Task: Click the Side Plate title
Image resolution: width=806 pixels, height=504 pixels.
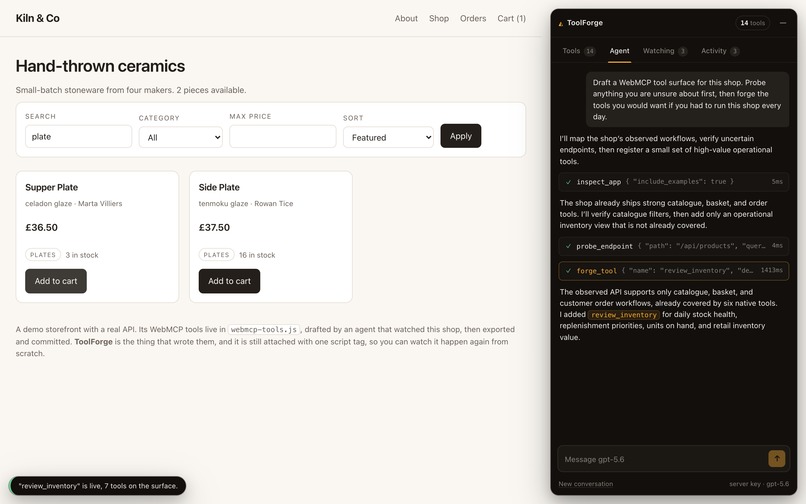Action: pyautogui.click(x=219, y=187)
